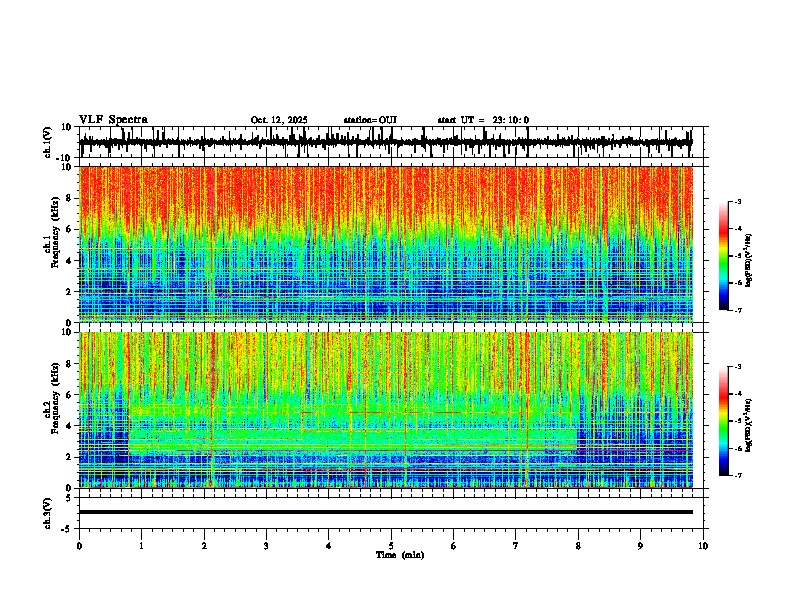Viewport: 792px width, 612px height.
Task: Click the "start UT = 23:10:0" header text
Action: click(483, 120)
